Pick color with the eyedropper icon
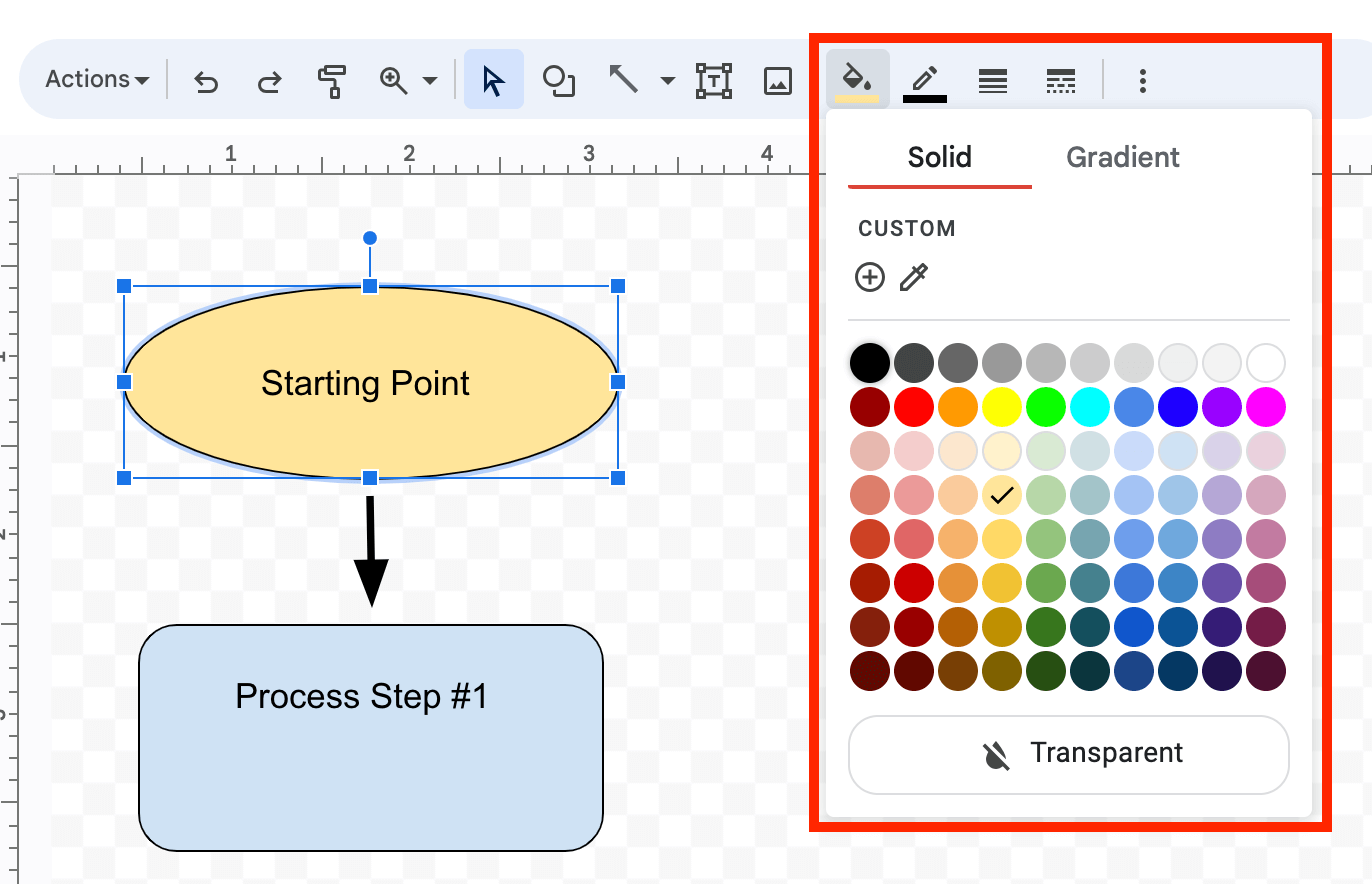The width and height of the screenshot is (1372, 884). pyautogui.click(x=914, y=277)
